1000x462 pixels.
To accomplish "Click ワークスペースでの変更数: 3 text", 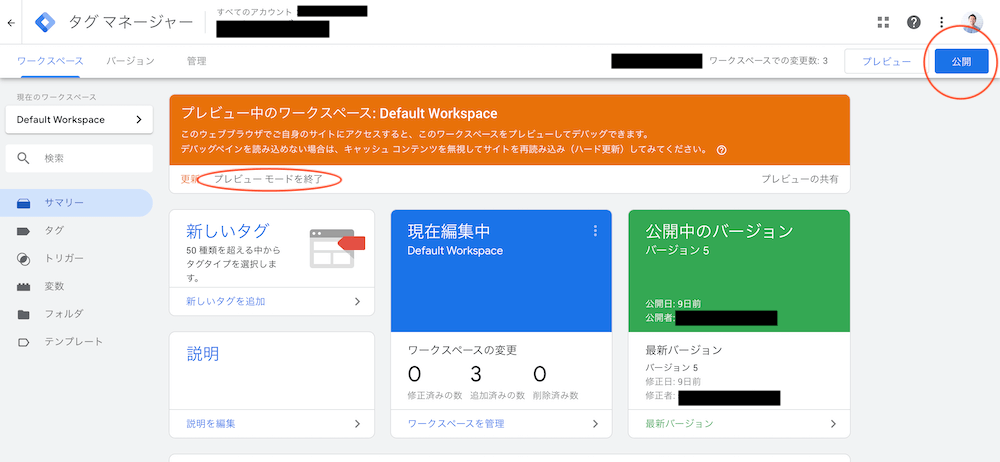I will click(768, 61).
